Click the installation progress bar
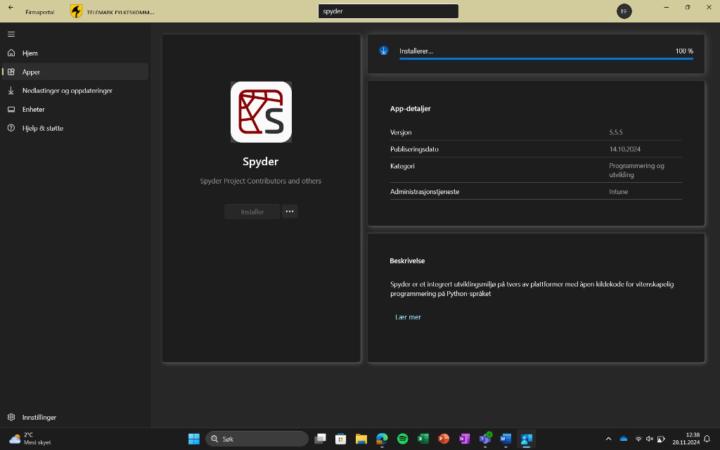The height and width of the screenshot is (450, 720). click(x=546, y=59)
